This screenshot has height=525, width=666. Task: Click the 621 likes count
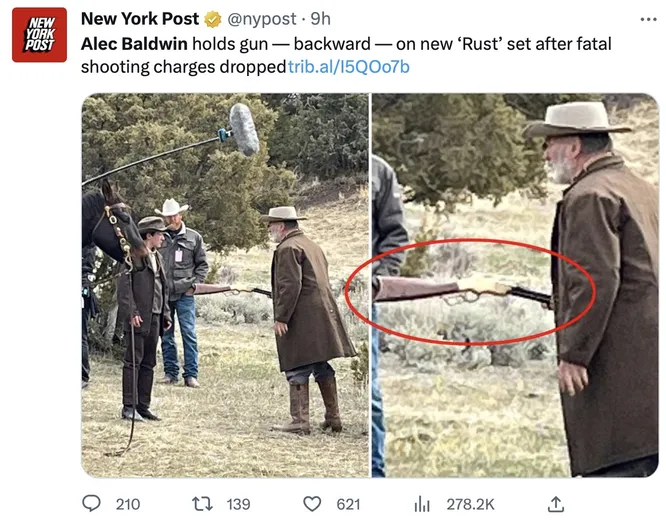tap(348, 504)
